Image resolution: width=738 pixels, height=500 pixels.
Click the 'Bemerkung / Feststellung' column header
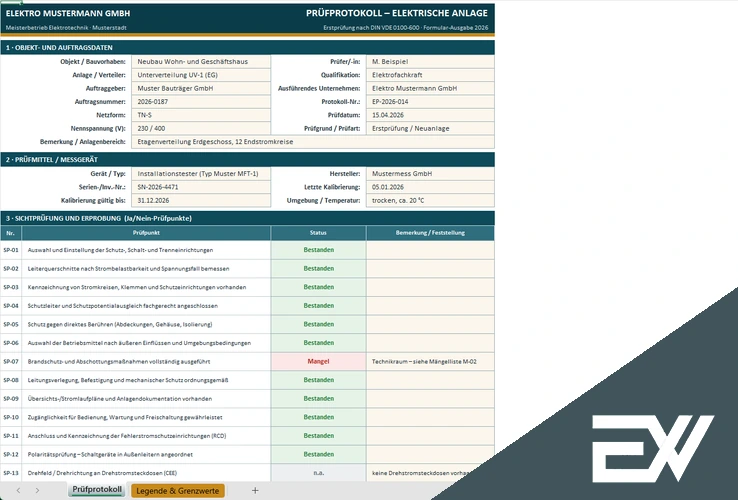[430, 233]
